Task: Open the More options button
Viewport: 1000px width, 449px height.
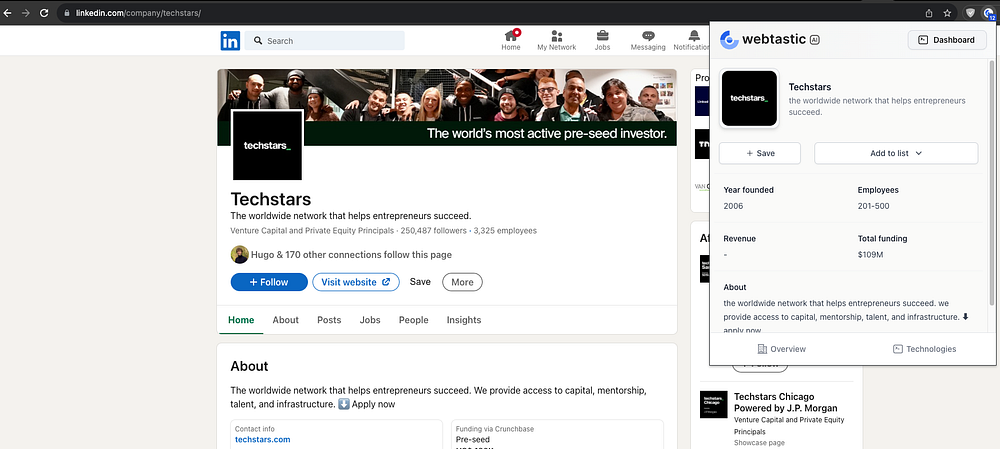Action: (x=462, y=282)
